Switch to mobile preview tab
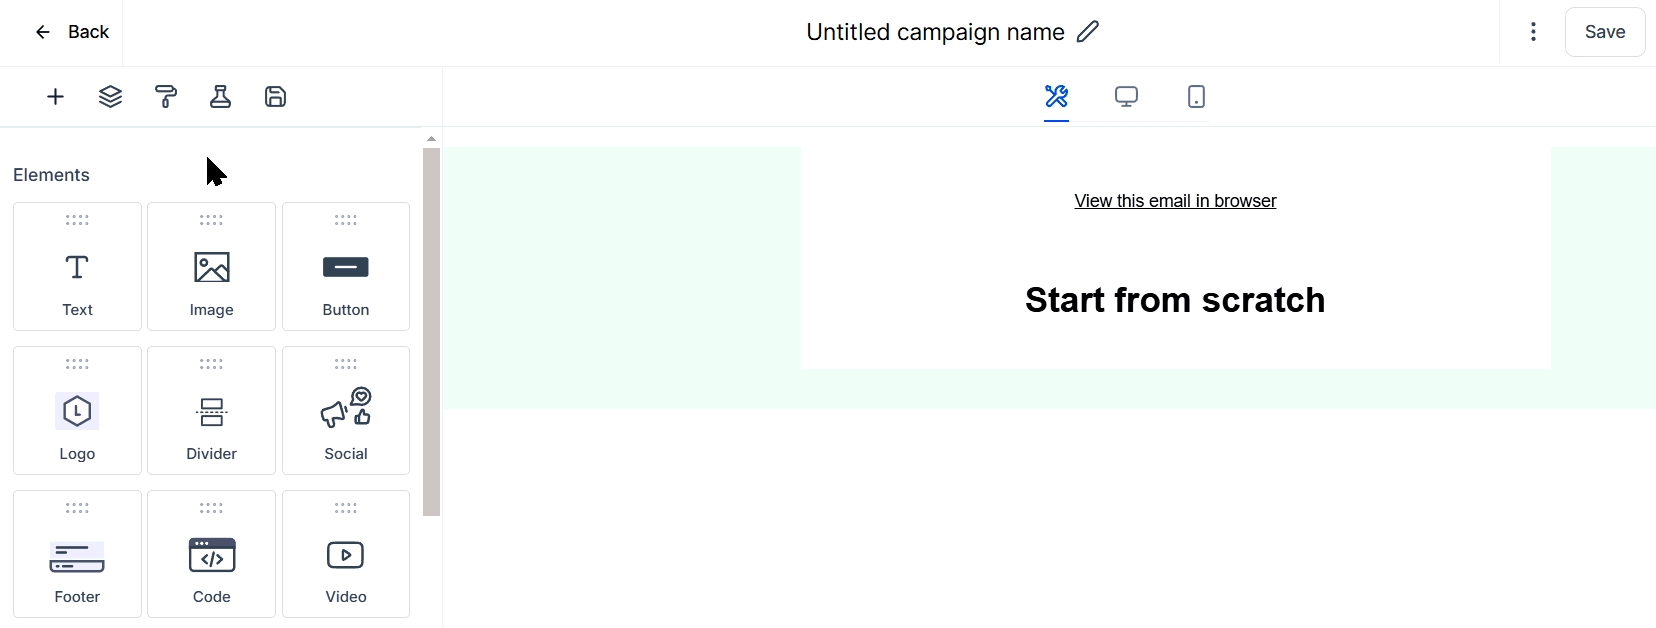 (x=1196, y=97)
